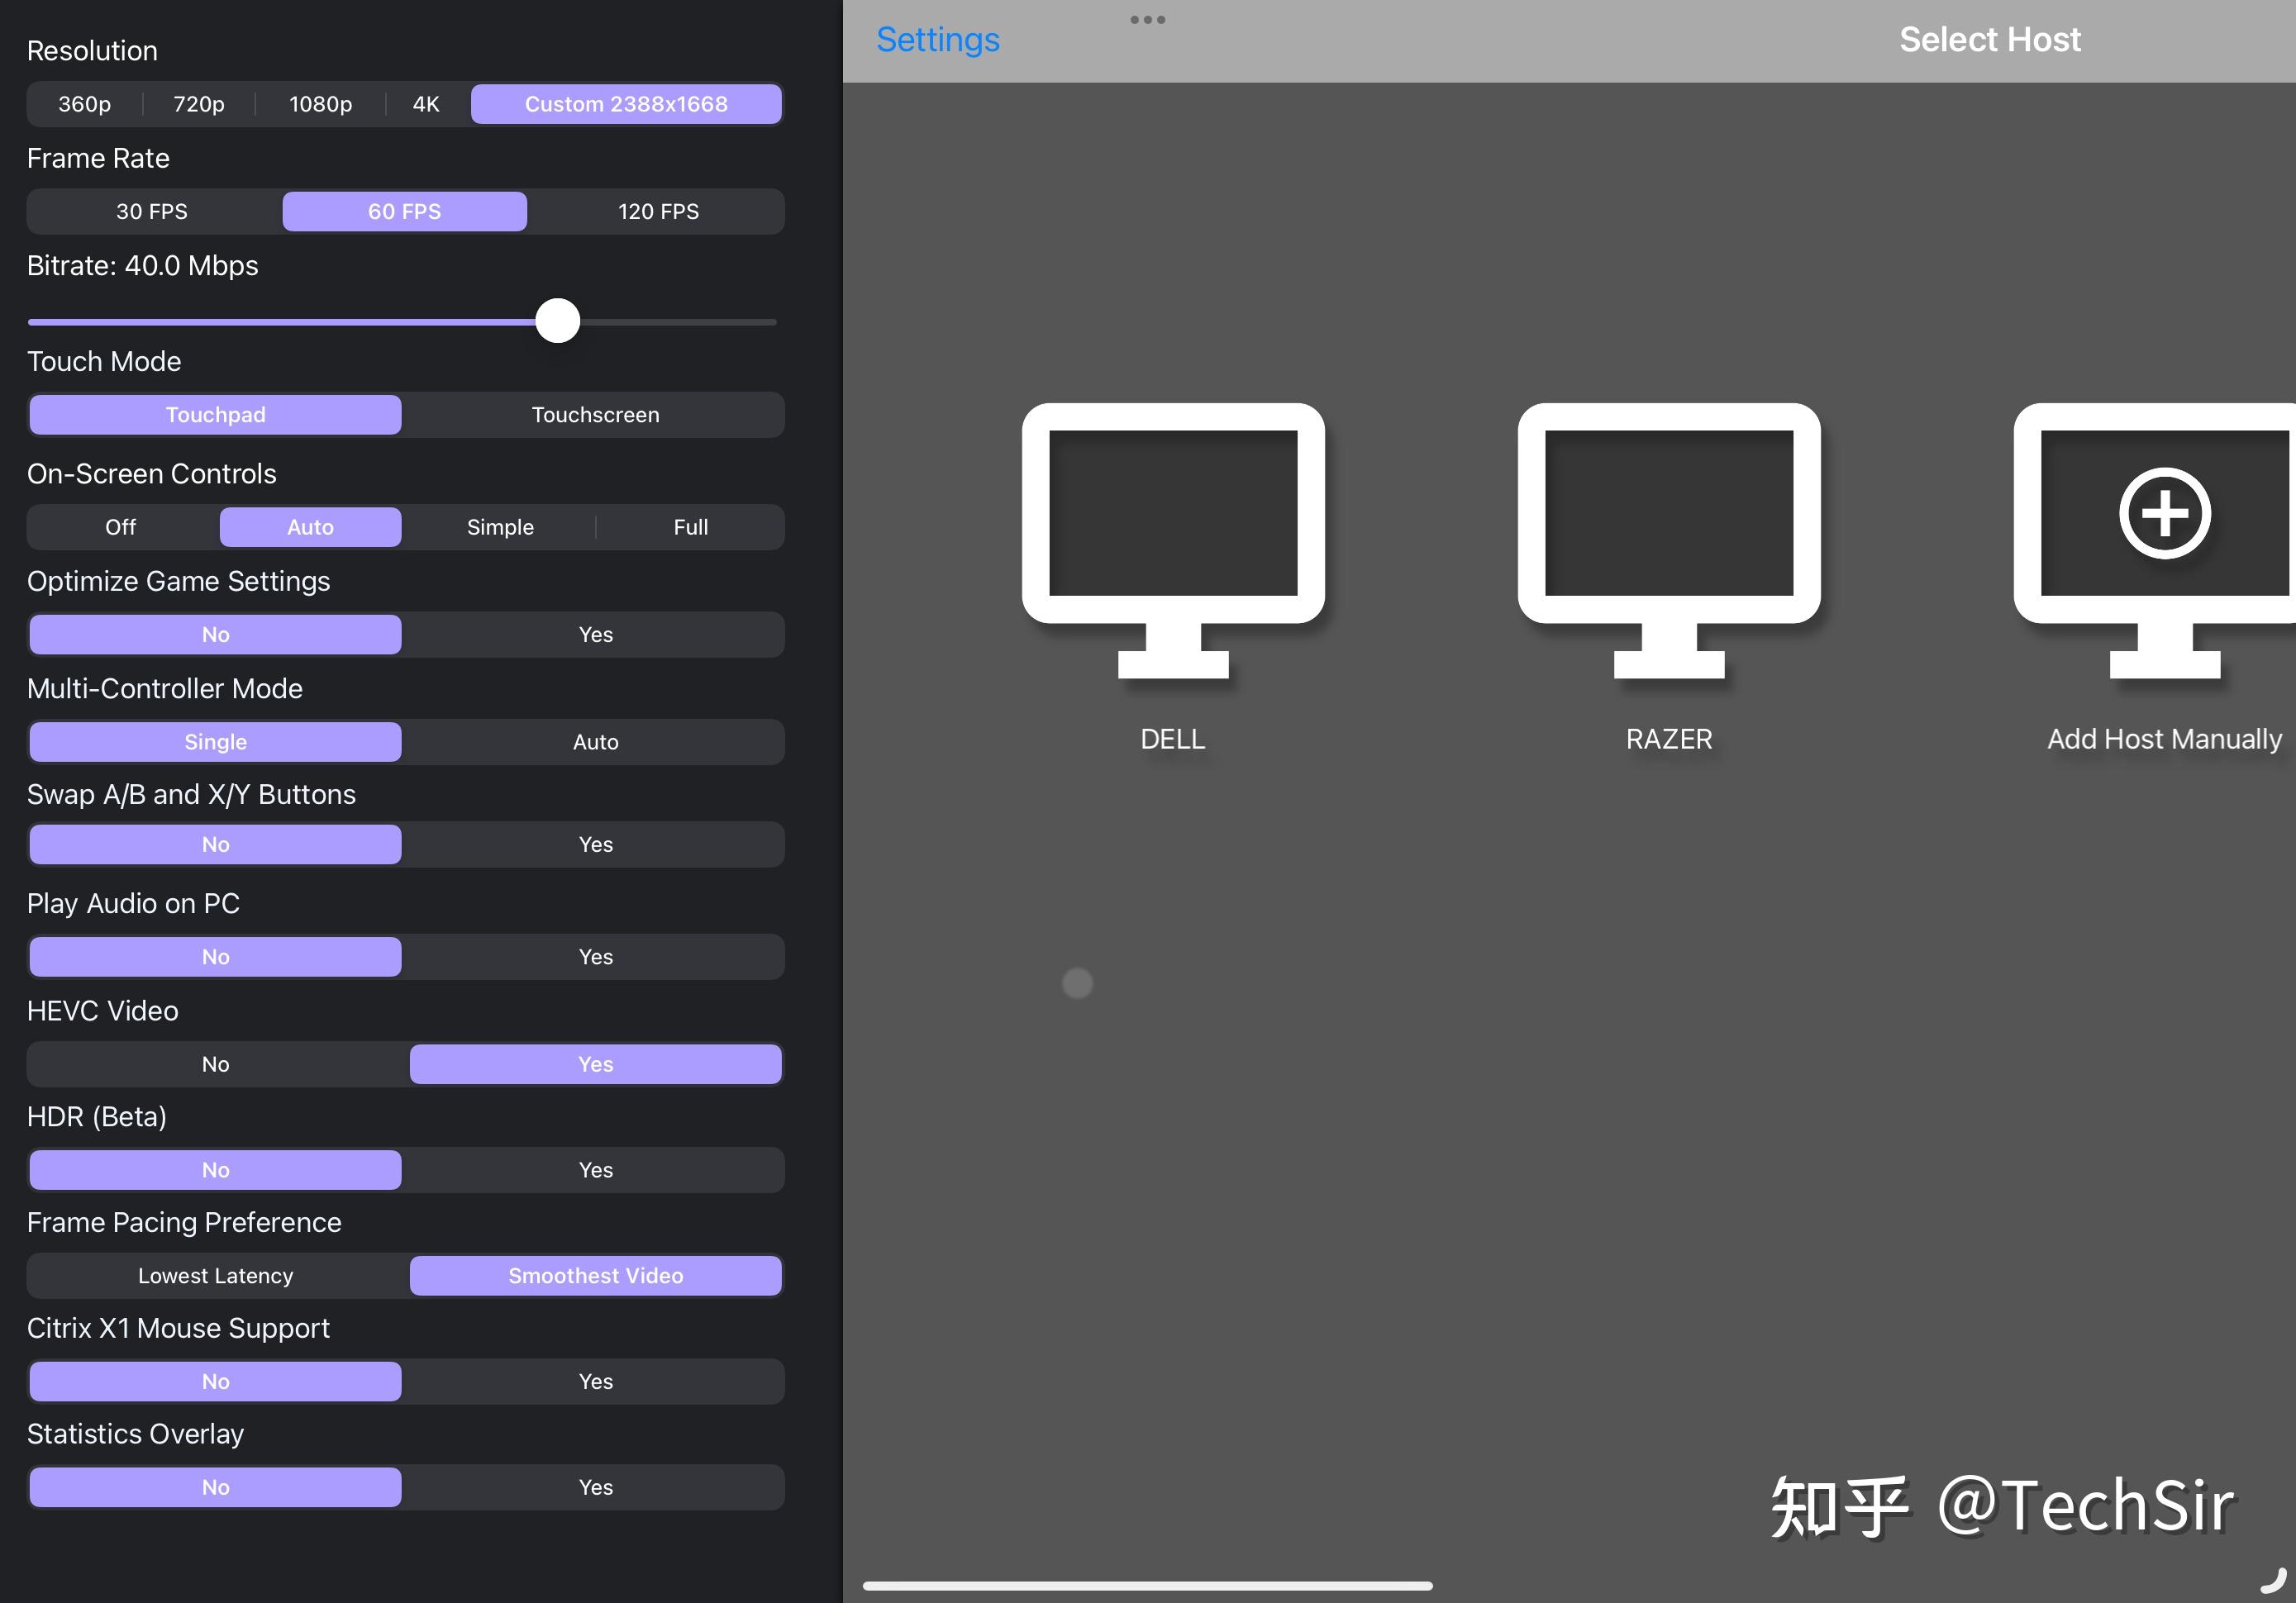Select Single multi-controller mode
The width and height of the screenshot is (2296, 1603).
coord(215,742)
